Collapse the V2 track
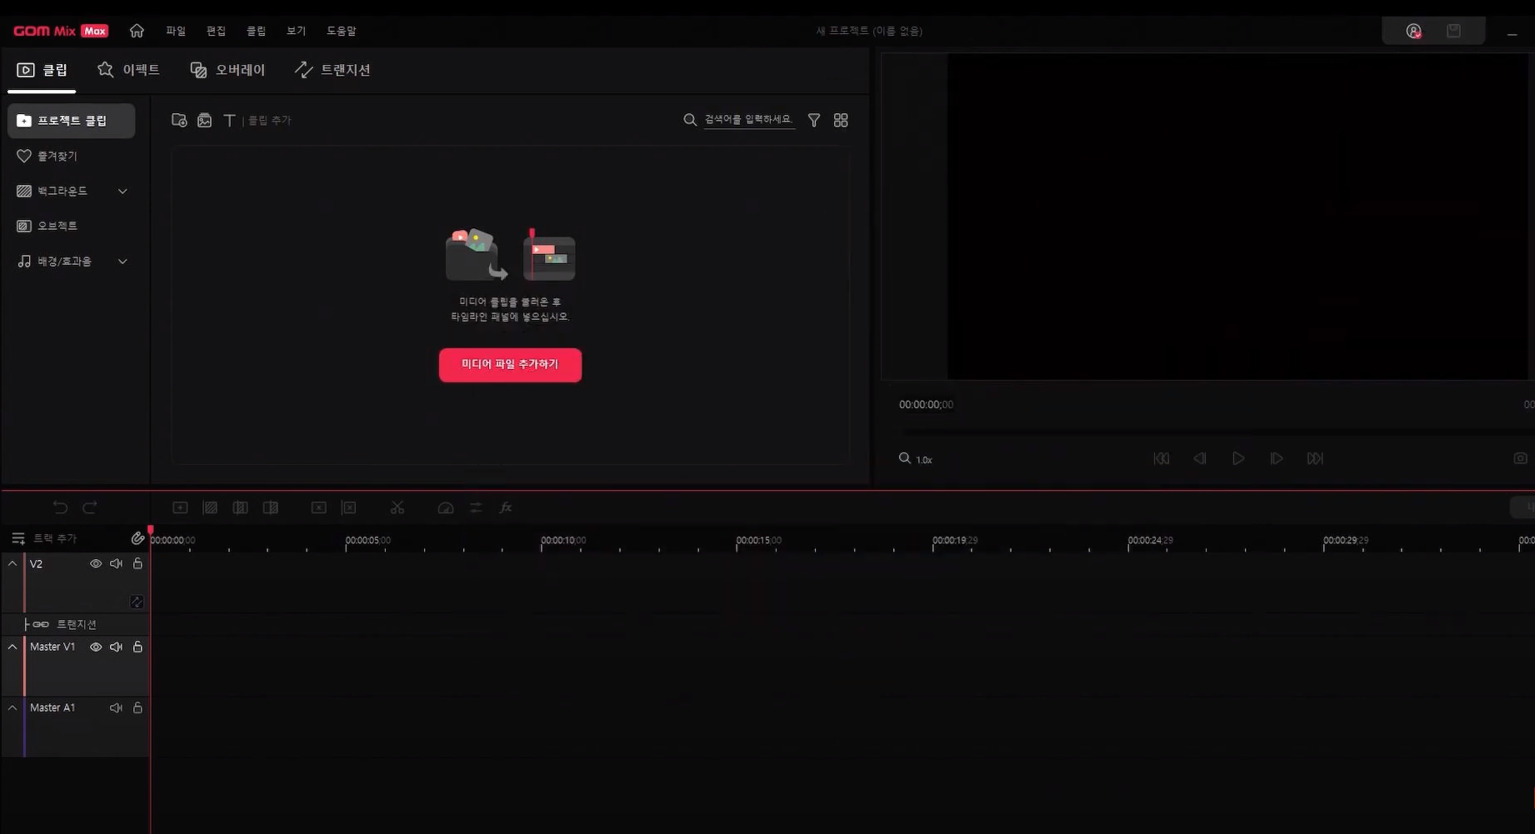Viewport: 1535px width, 834px height. (13, 564)
